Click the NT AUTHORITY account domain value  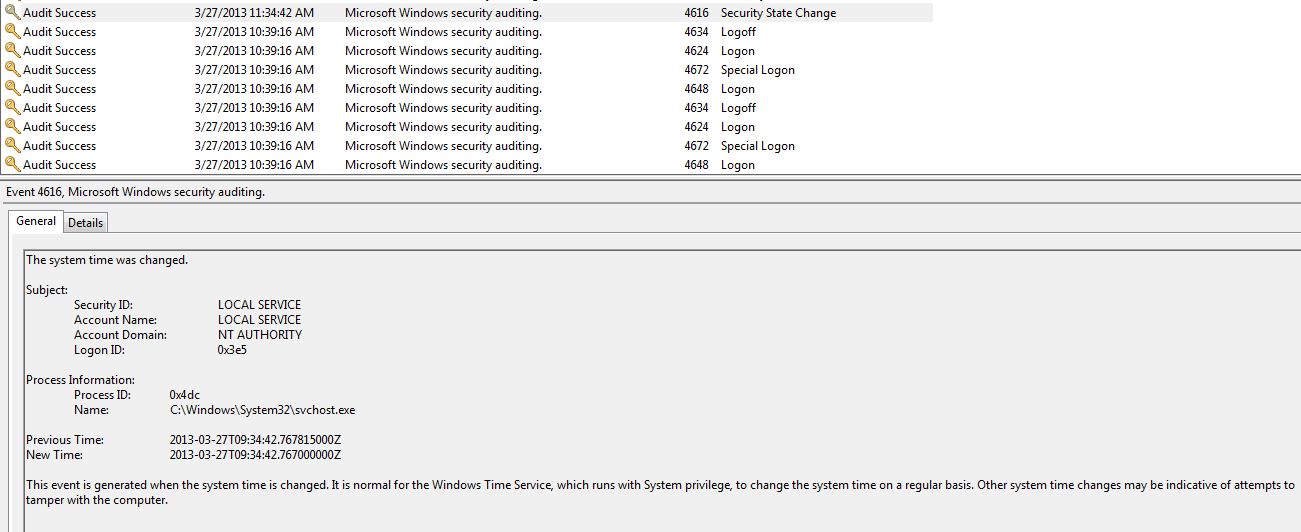pos(260,335)
